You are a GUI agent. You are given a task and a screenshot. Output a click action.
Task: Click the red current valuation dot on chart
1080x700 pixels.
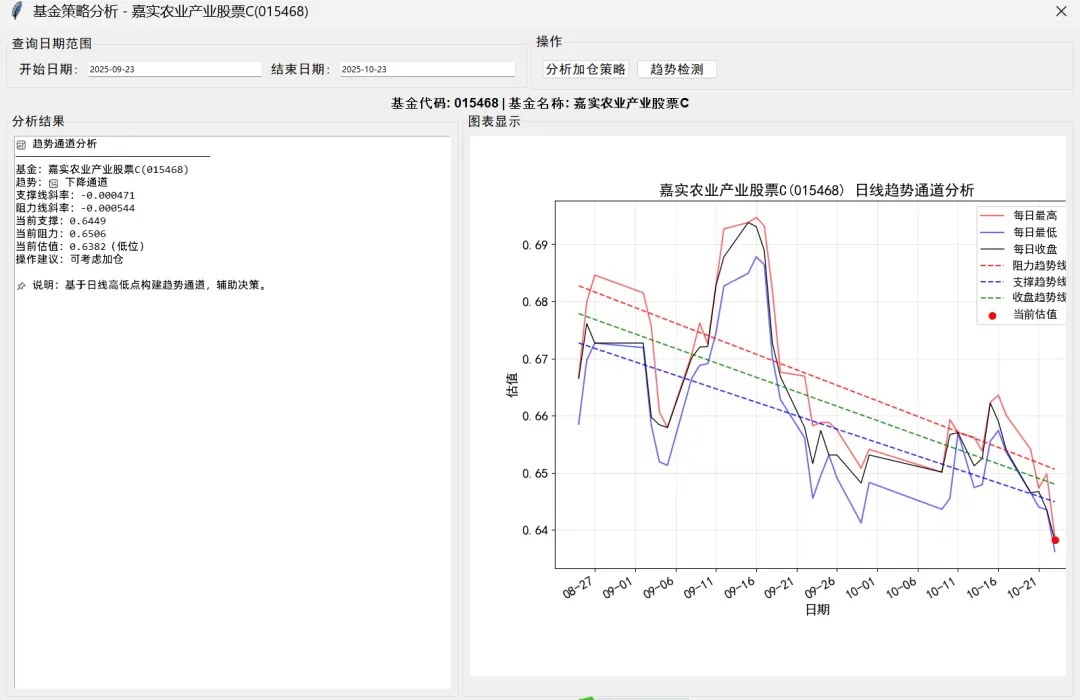(x=1055, y=540)
